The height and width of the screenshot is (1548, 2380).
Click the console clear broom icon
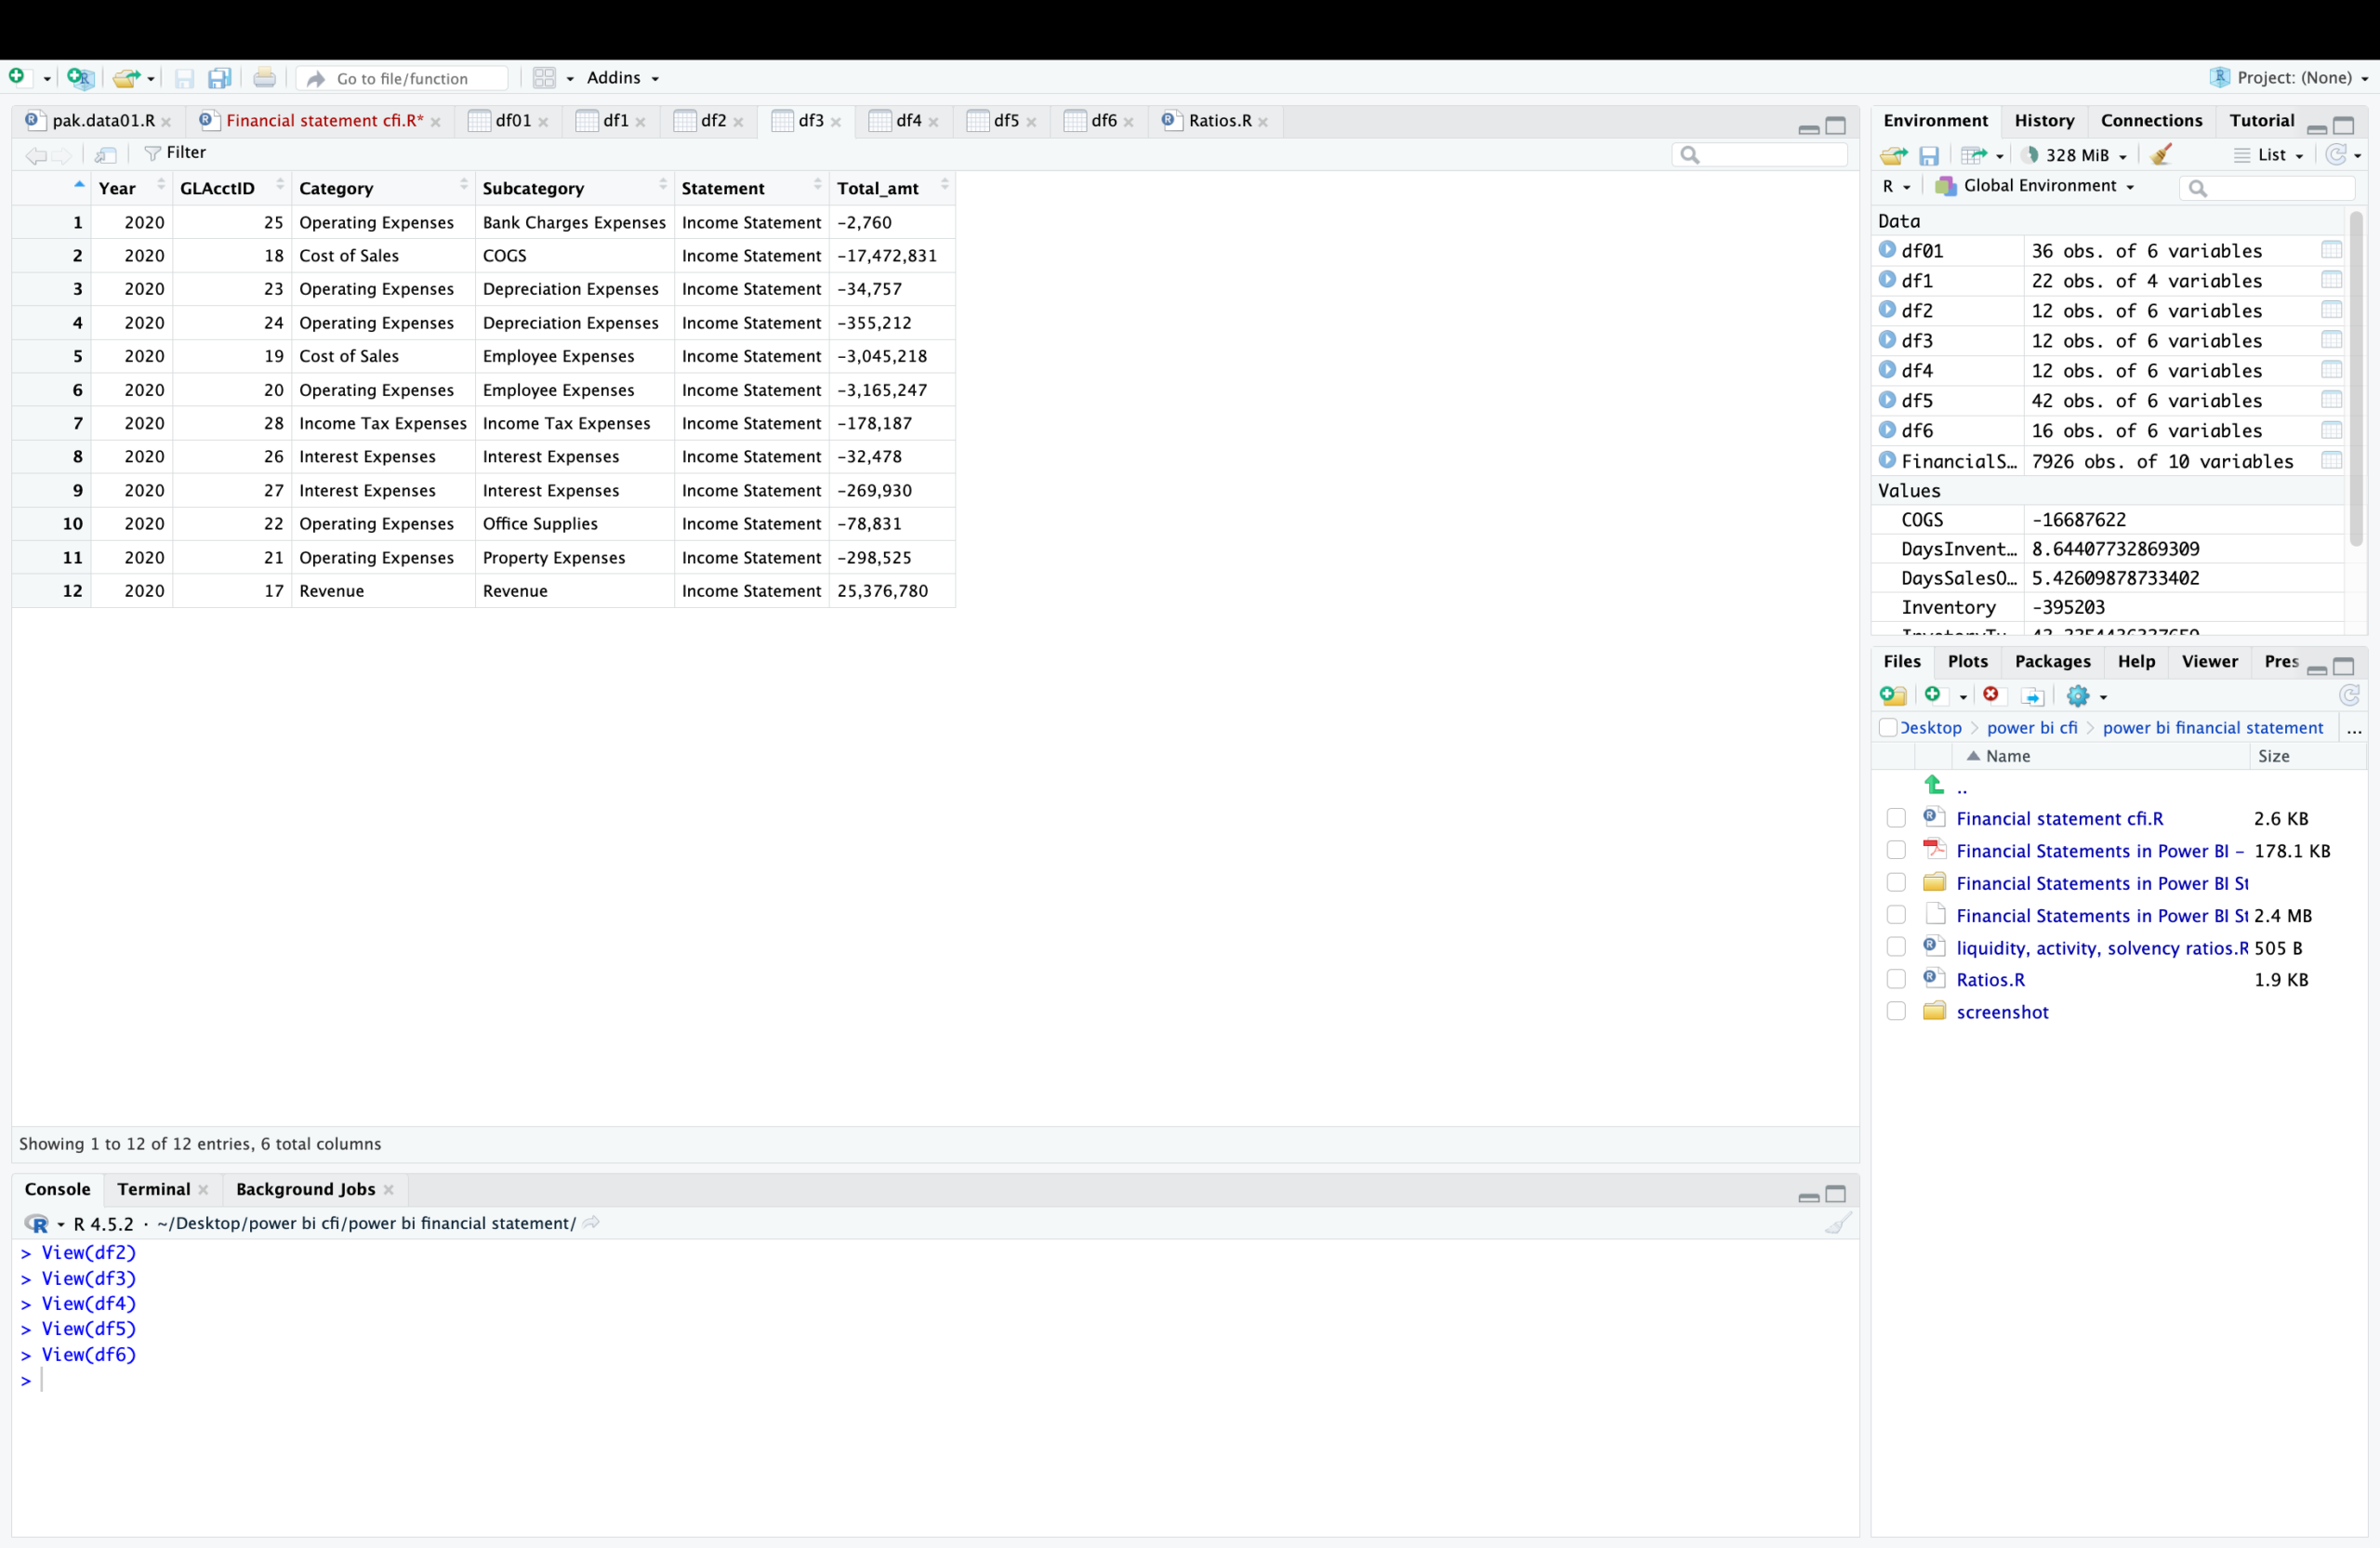(1837, 1223)
